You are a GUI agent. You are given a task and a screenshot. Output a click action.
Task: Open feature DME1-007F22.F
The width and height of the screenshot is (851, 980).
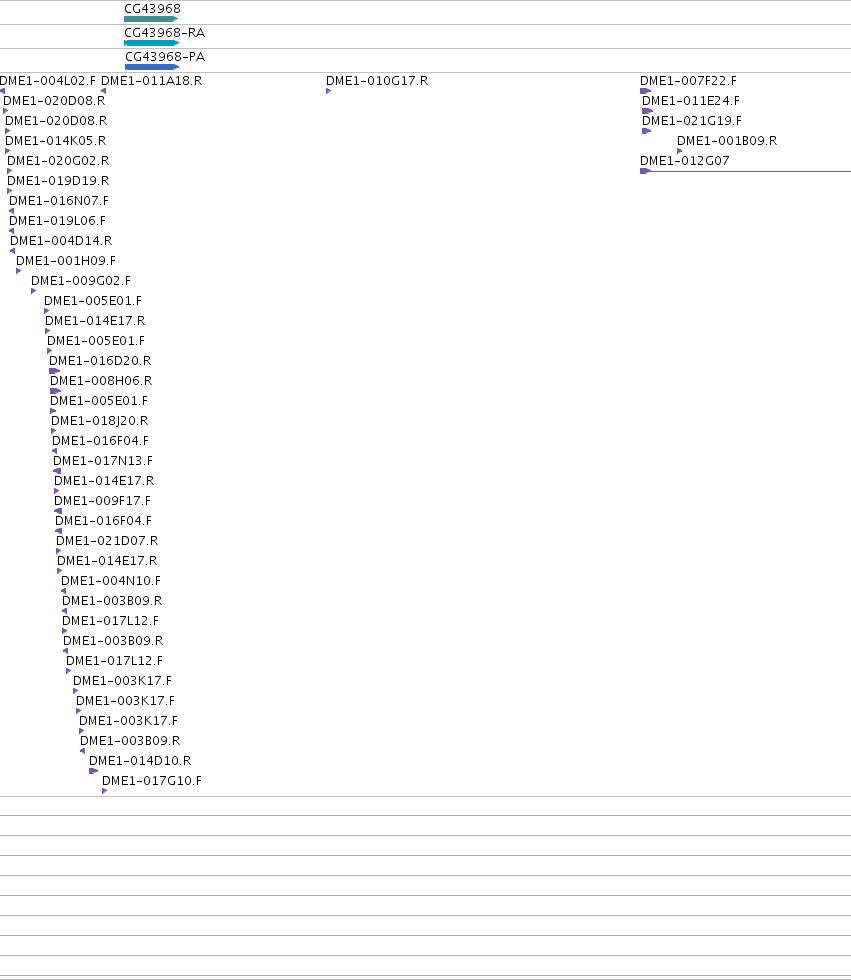(688, 81)
